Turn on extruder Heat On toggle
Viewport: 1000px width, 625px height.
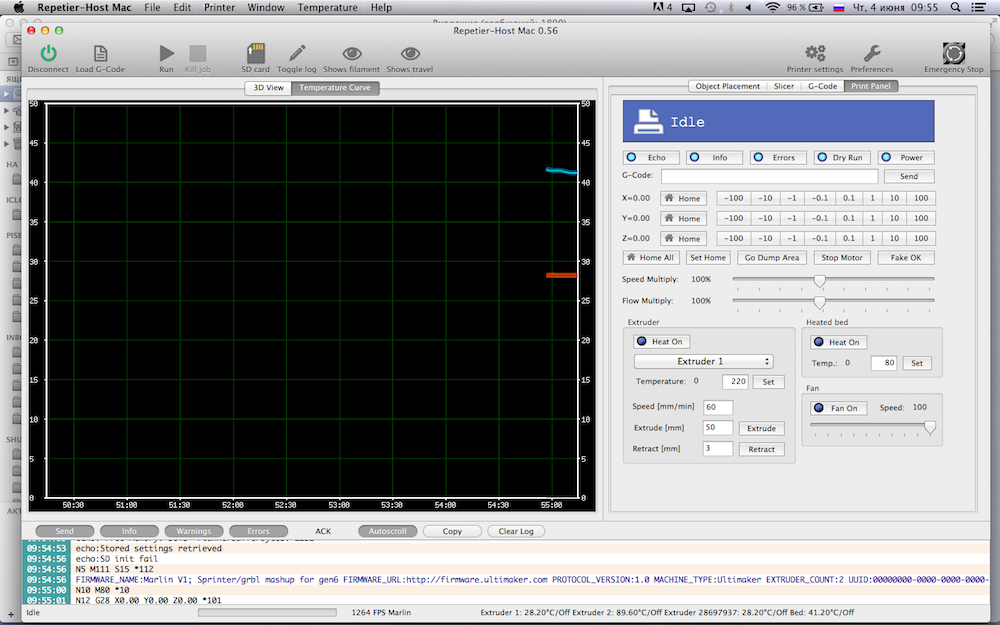click(x=660, y=342)
